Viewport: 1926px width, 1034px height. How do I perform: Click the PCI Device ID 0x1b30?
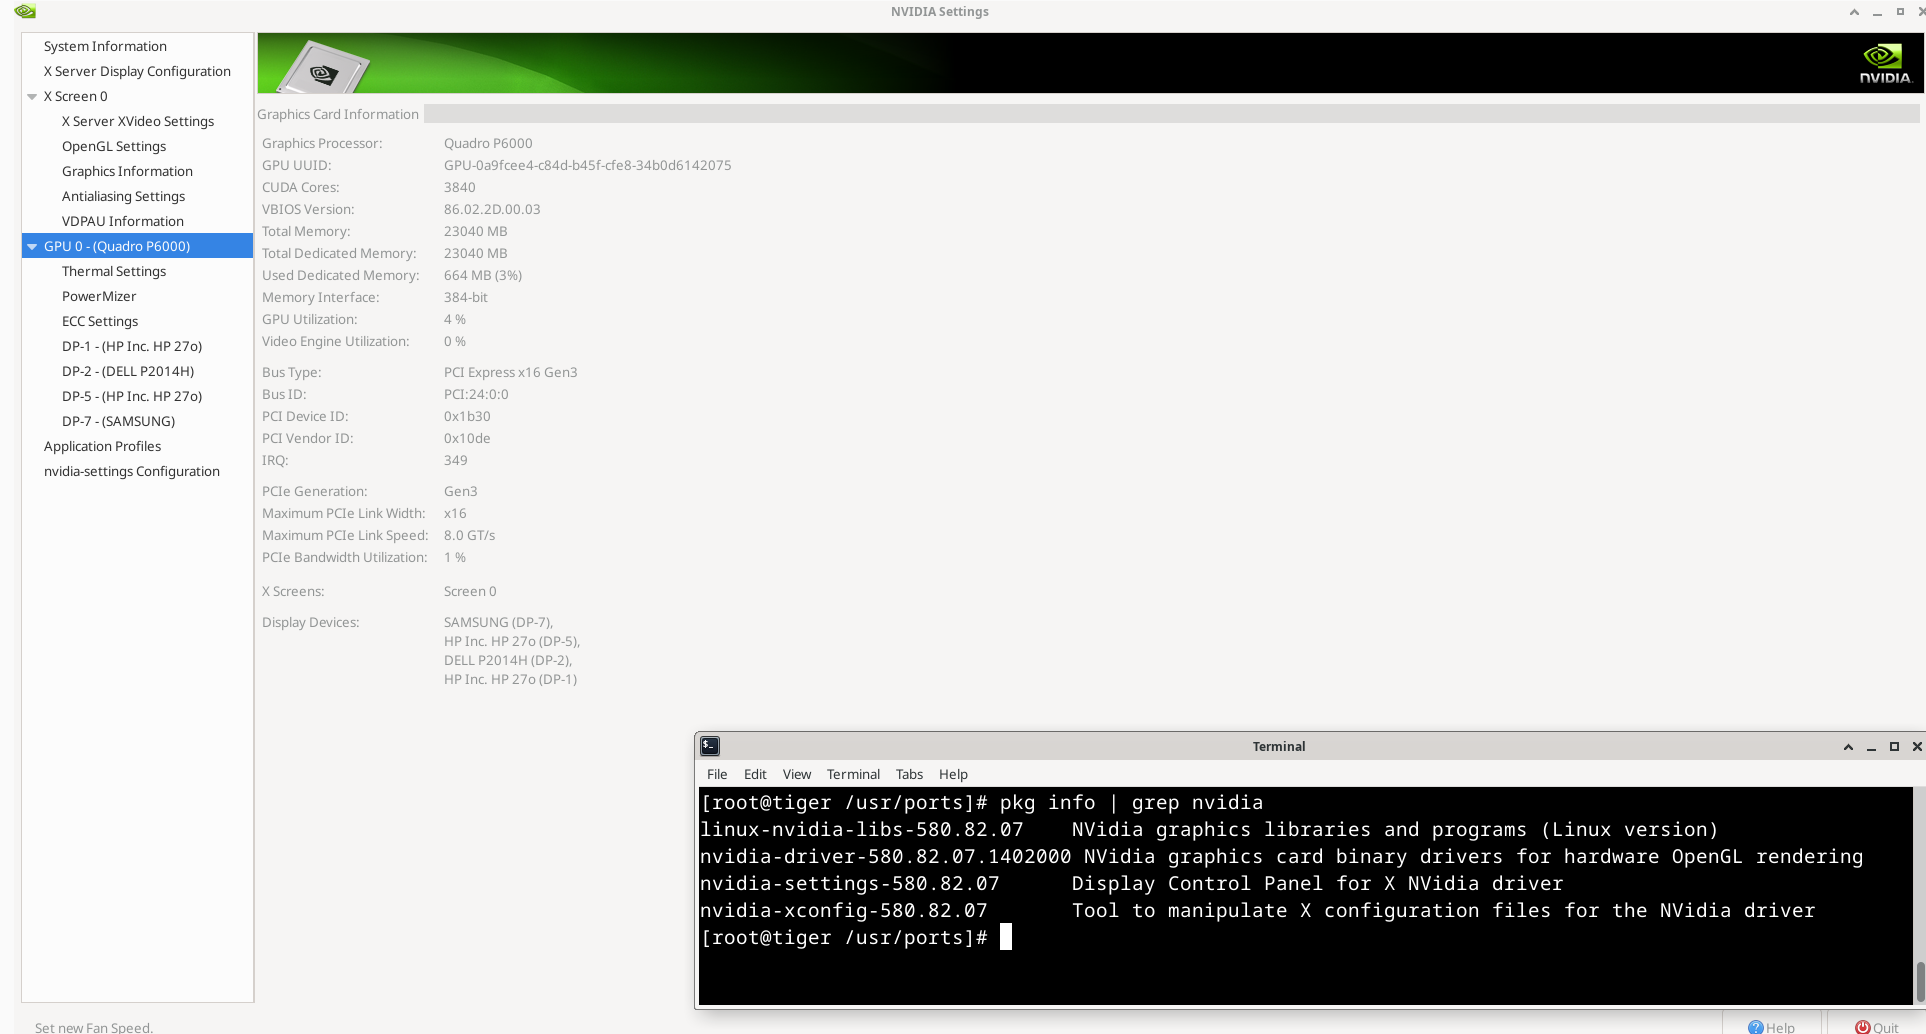(467, 416)
